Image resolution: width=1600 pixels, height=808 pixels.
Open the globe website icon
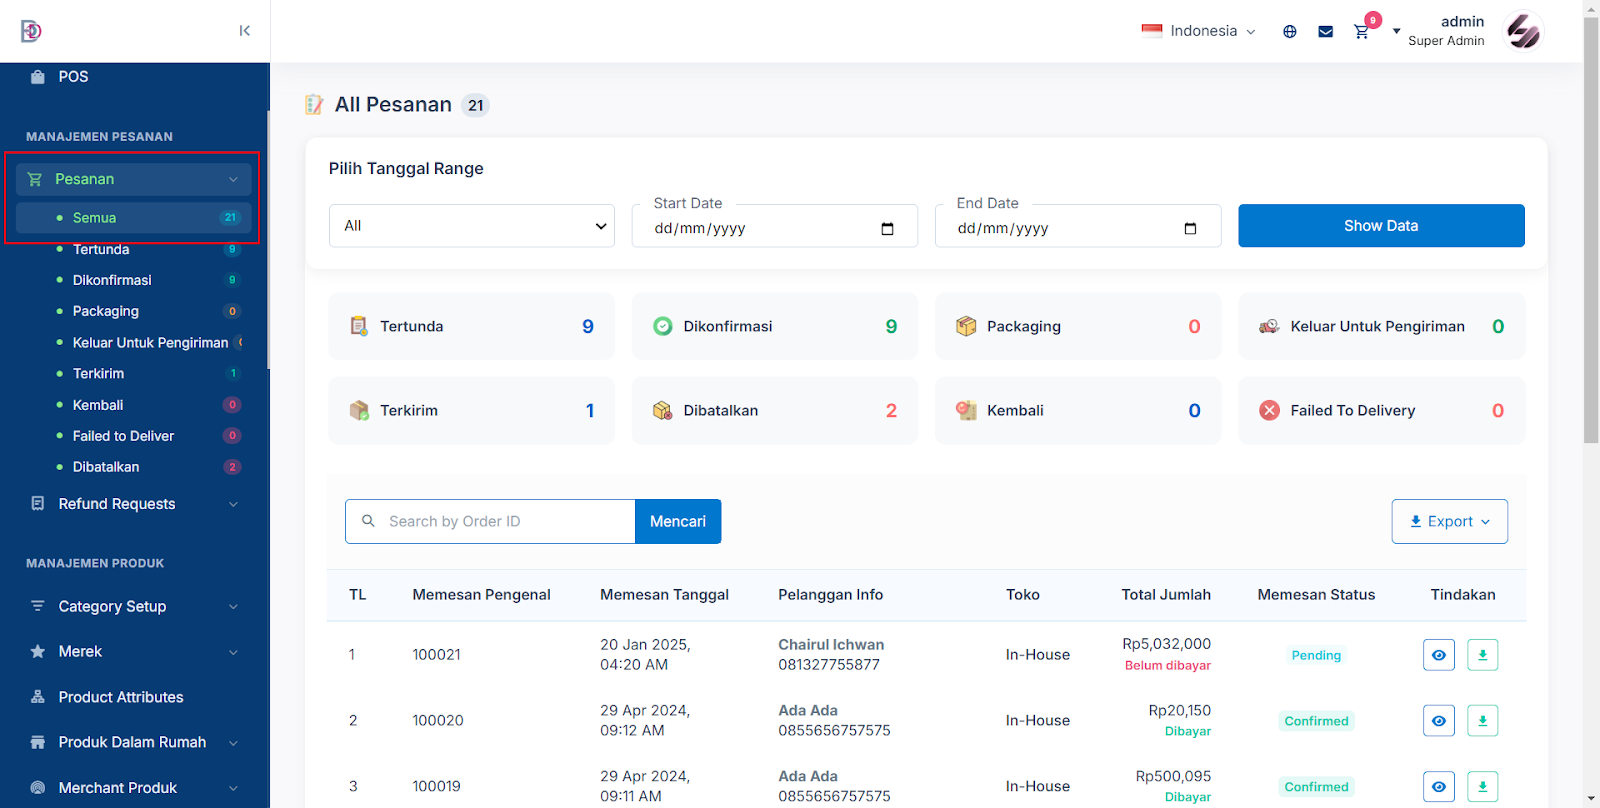click(x=1290, y=32)
